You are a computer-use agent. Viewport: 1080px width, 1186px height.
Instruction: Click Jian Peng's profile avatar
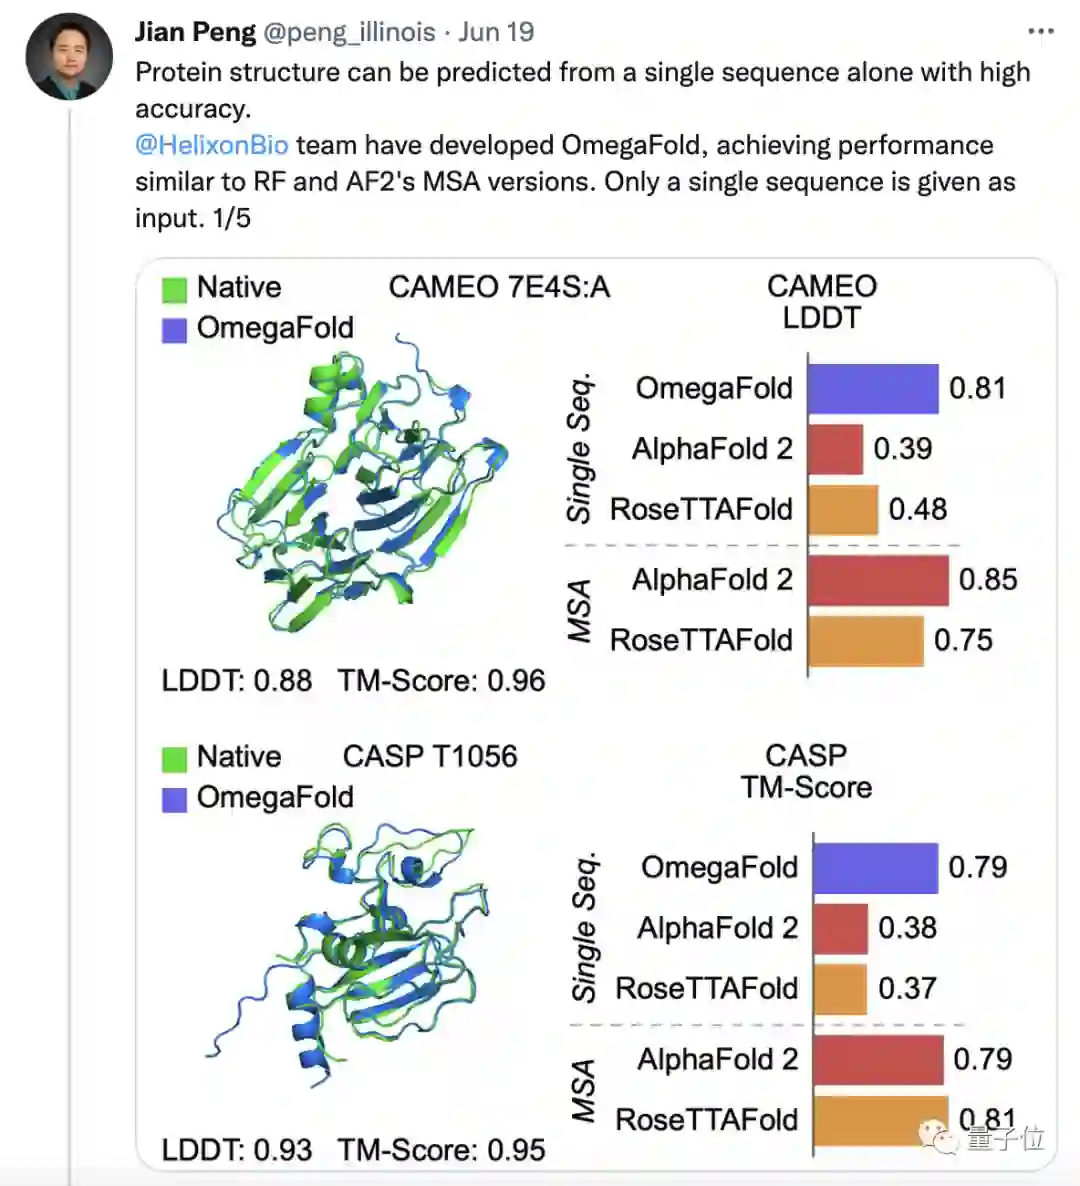pyautogui.click(x=68, y=57)
